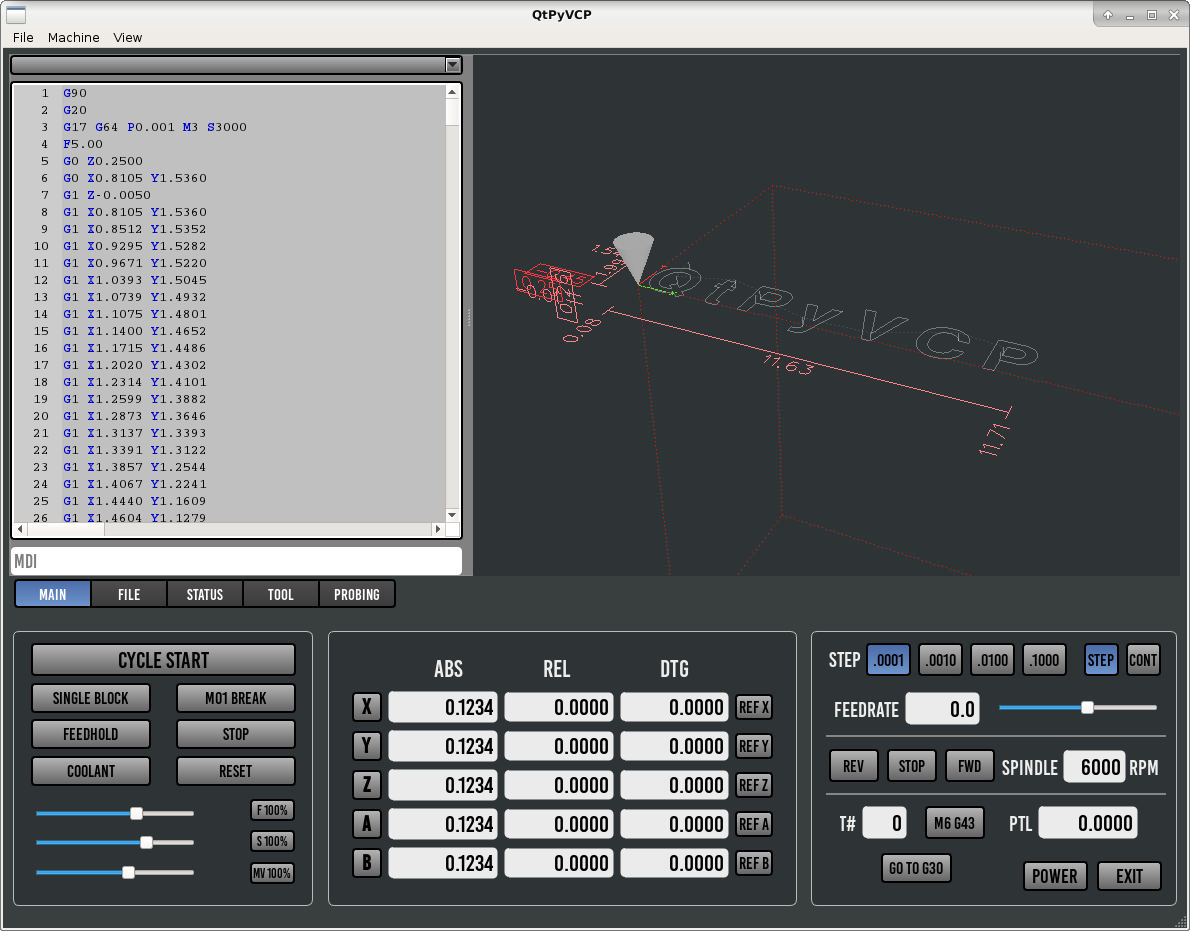Expand the recent files dropdown above the G-code
This screenshot has height=931, width=1190.
tap(452, 64)
